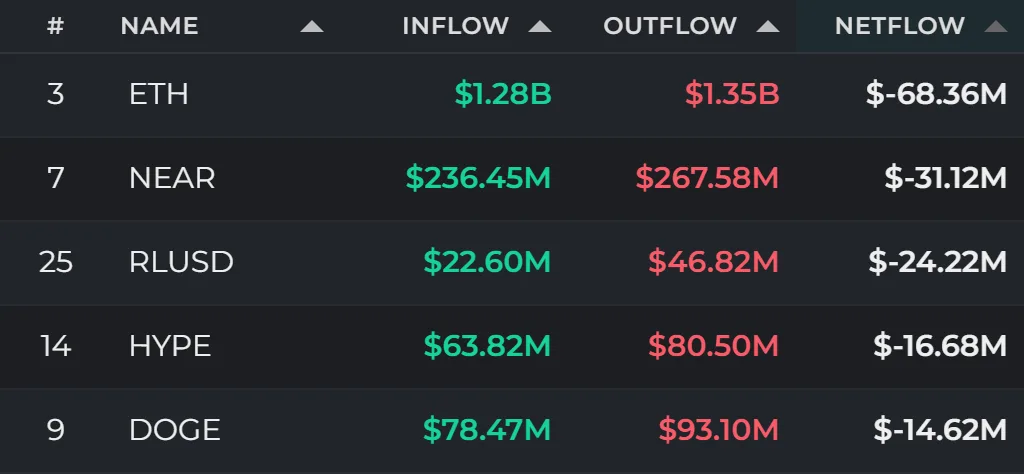Click rank number 14 for HYPE
Screen dimensions: 1024x474
[56, 346]
